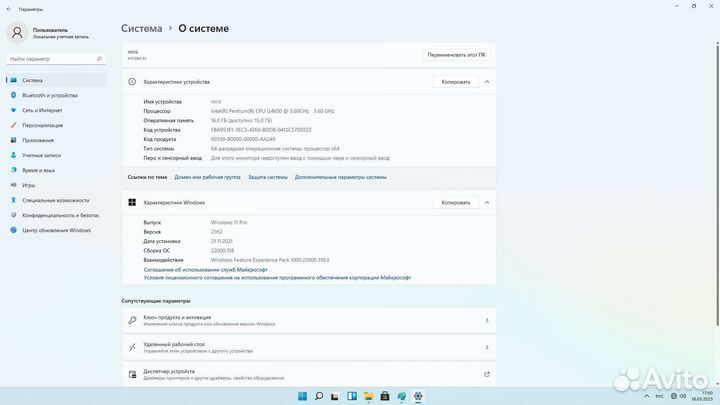Image resolution: width=720 pixels, height=405 pixels.
Task: Click the Диспетчер устройств device icon
Action: [x=132, y=375]
